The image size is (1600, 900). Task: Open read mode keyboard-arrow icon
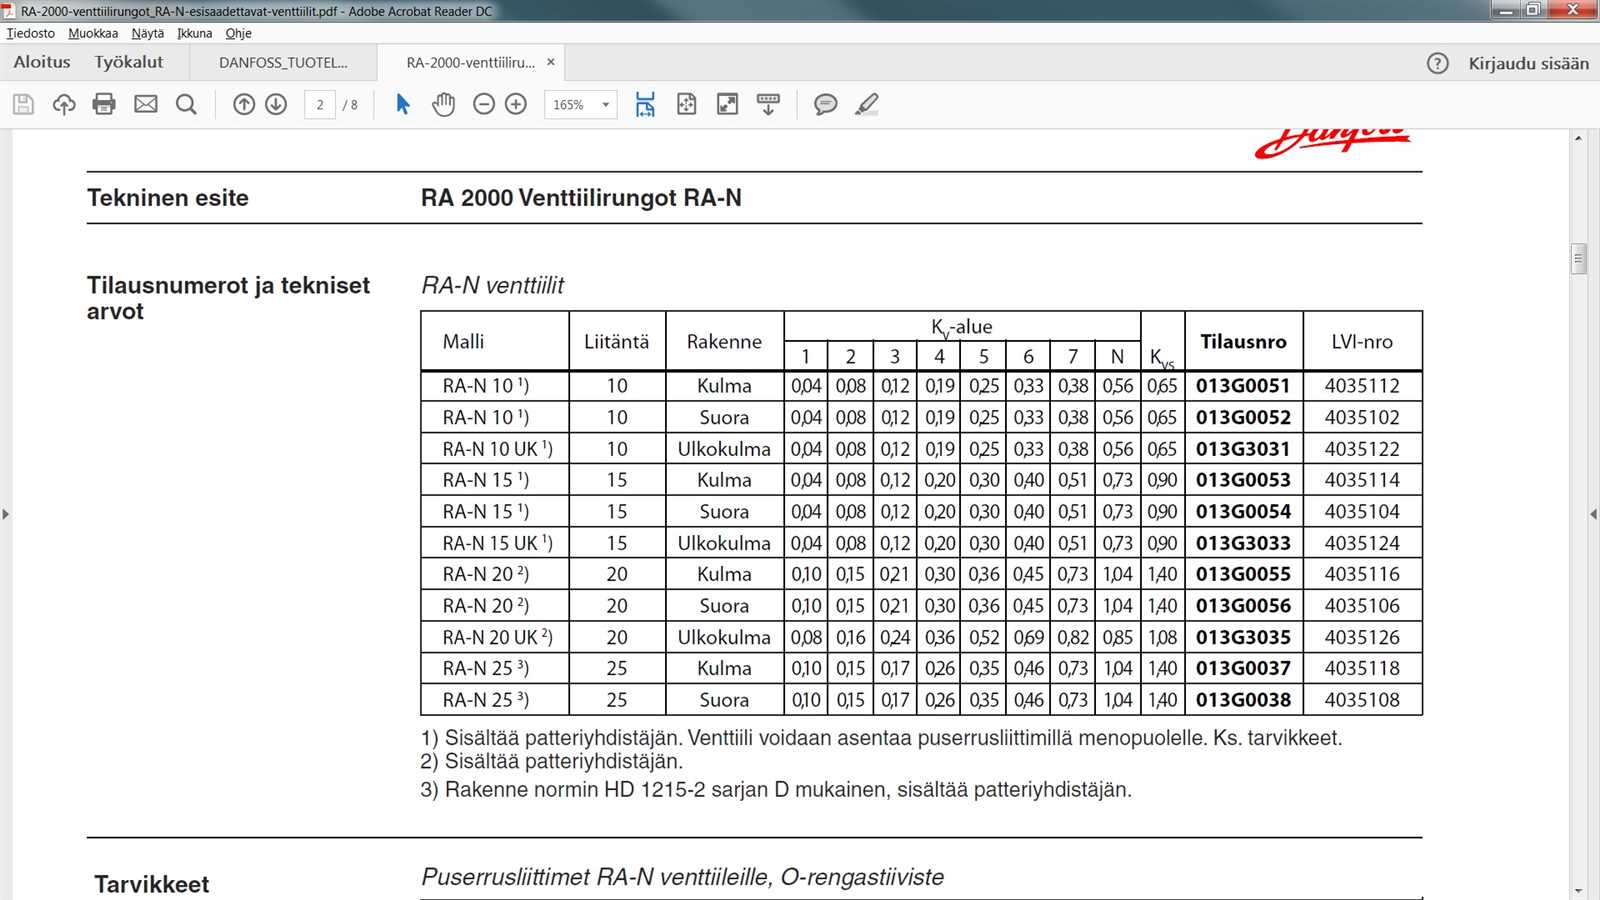click(x=768, y=104)
